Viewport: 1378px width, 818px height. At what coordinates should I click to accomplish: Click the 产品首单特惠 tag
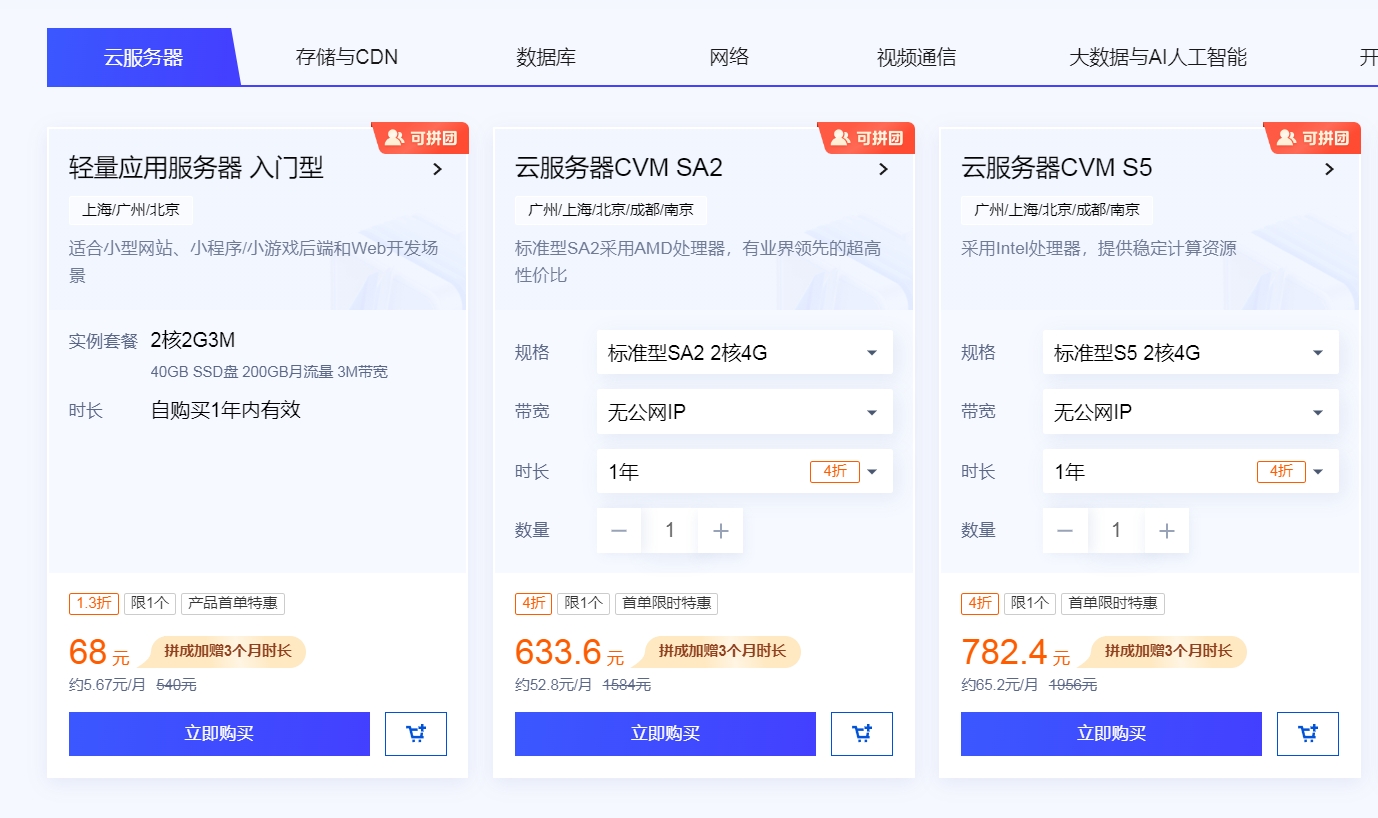(x=233, y=604)
